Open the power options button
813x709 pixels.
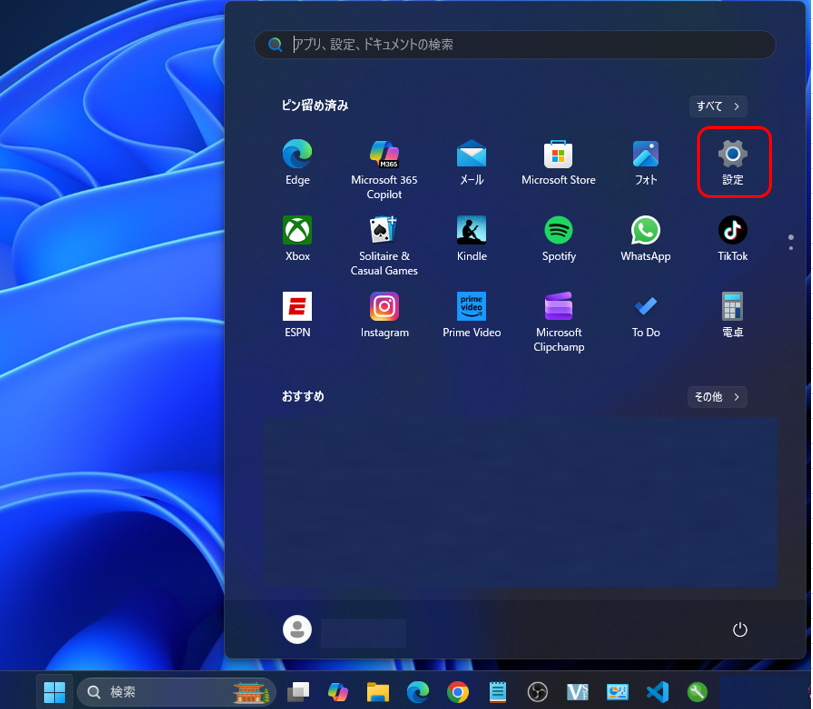pyautogui.click(x=740, y=629)
